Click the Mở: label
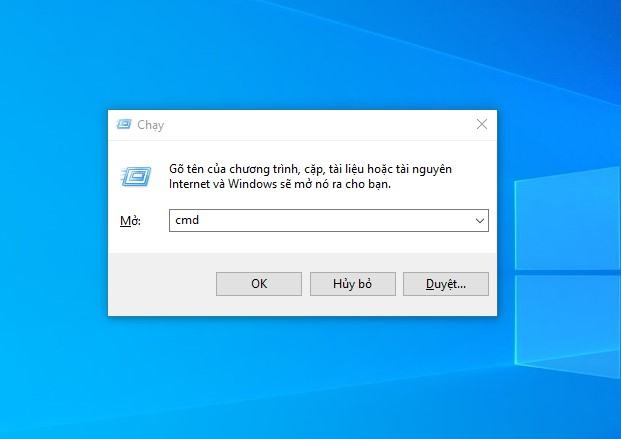 click(130, 221)
